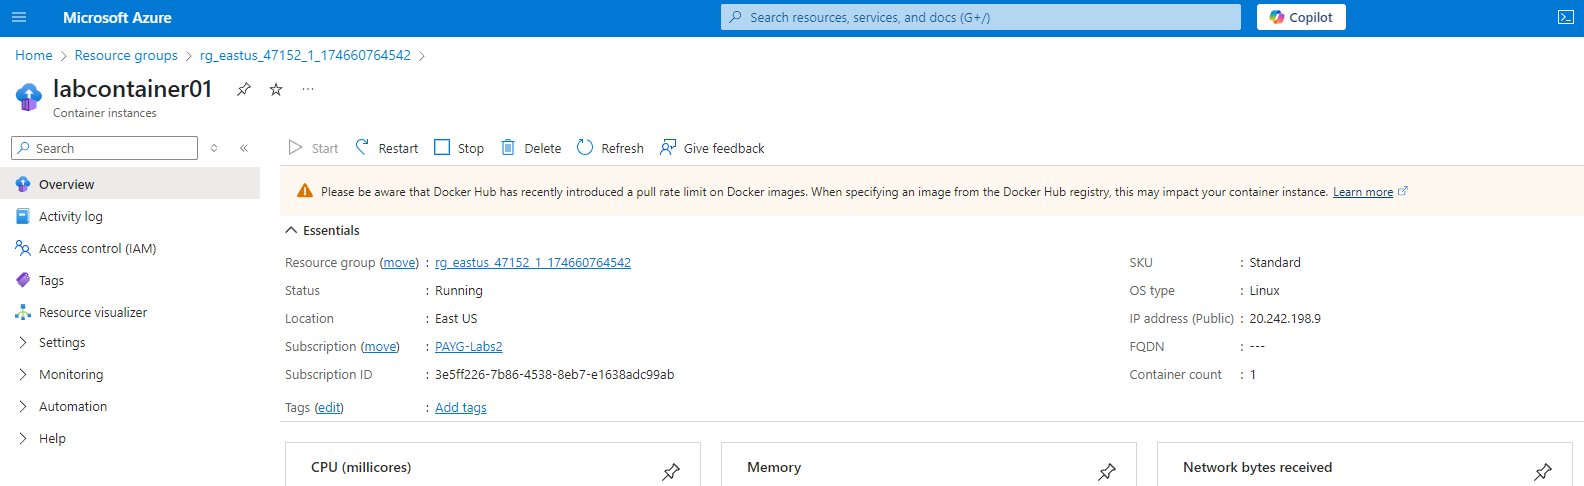Open Cloud Shell from the top bar
This screenshot has width=1584, height=486.
pos(1566,17)
